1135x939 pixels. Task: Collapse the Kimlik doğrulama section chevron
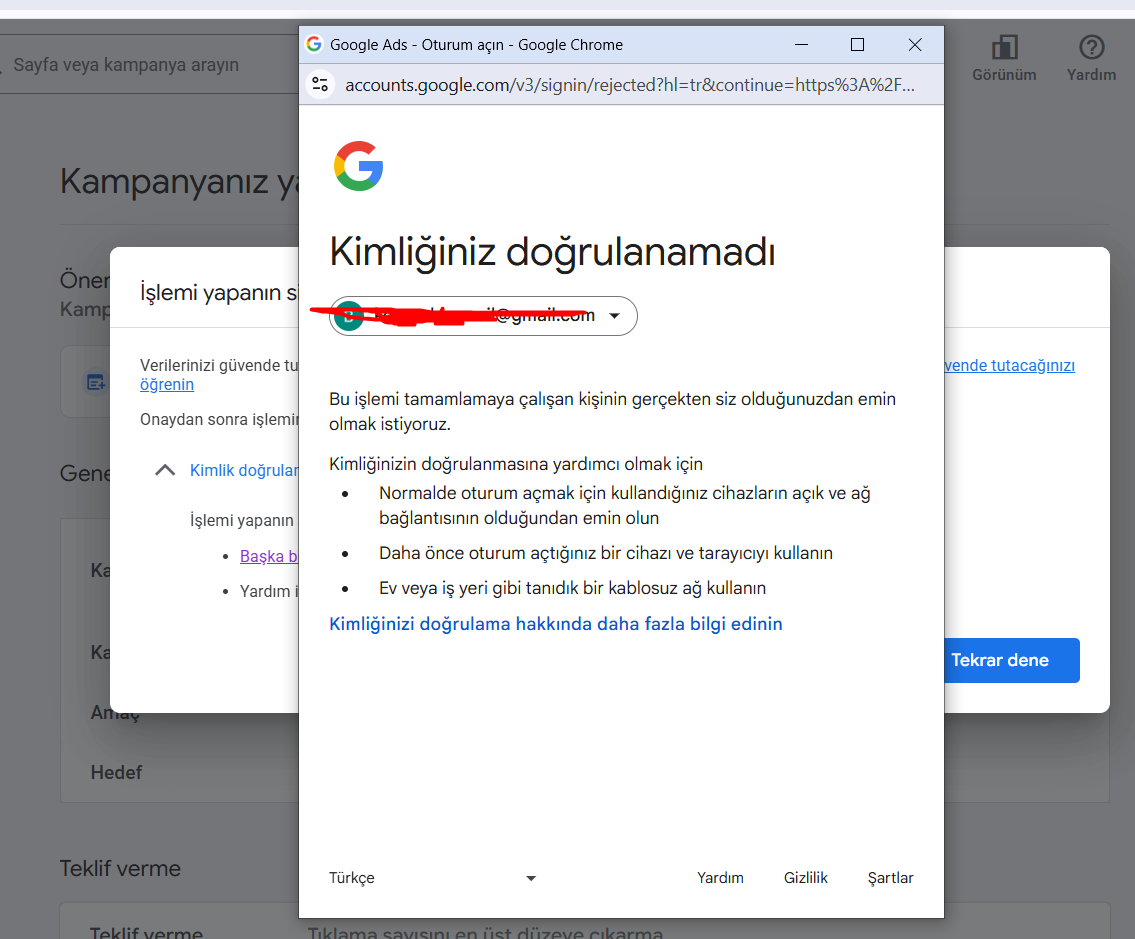coord(165,470)
